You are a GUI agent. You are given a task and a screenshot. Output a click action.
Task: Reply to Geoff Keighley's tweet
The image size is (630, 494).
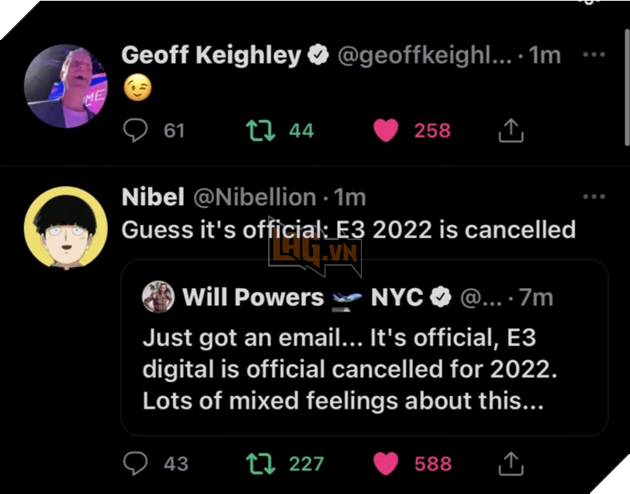click(135, 130)
